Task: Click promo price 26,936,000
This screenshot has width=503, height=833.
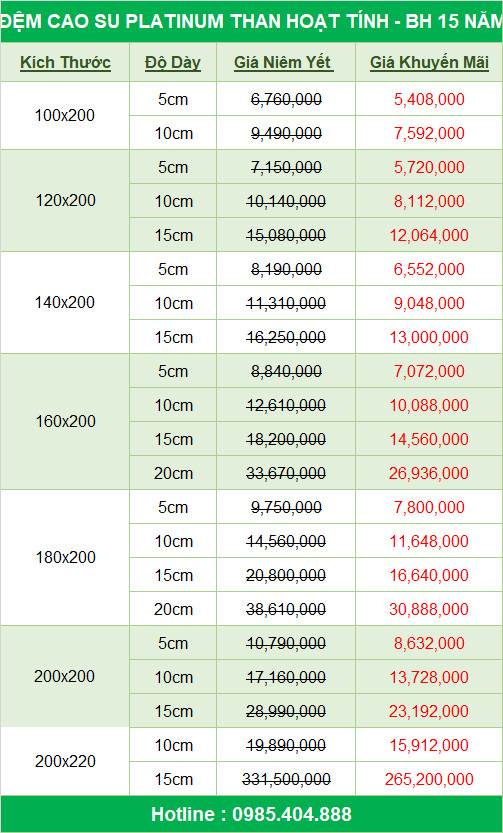Action: click(429, 473)
